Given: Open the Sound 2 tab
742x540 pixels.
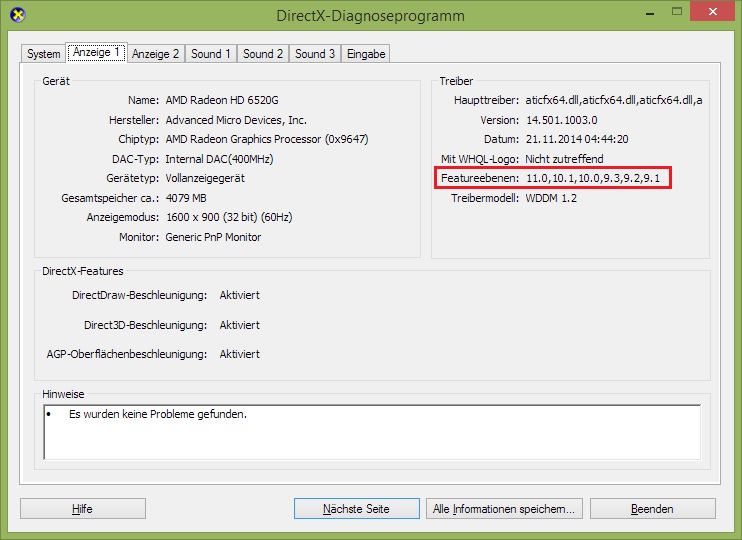Looking at the screenshot, I should [263, 54].
